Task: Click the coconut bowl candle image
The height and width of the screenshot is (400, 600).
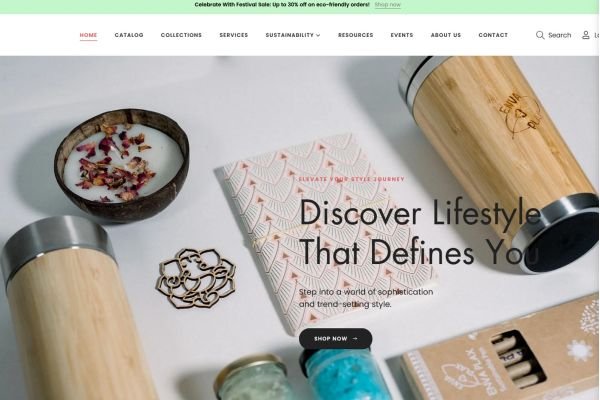Action: click(122, 165)
